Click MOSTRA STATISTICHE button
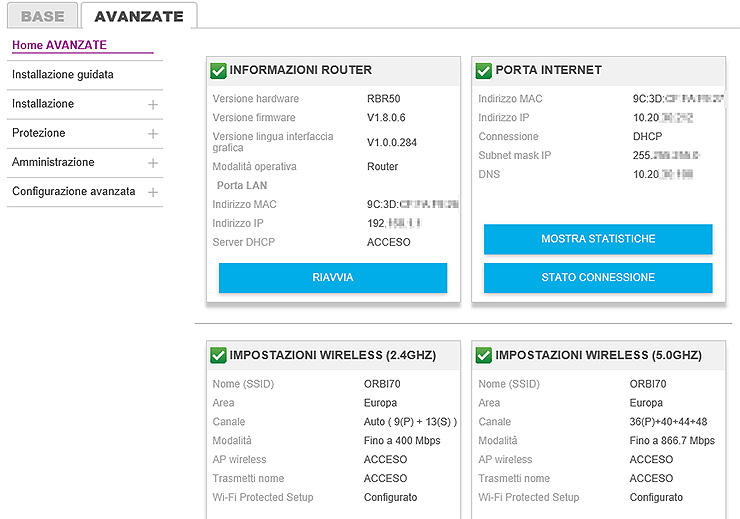The image size is (740, 519). (x=598, y=239)
